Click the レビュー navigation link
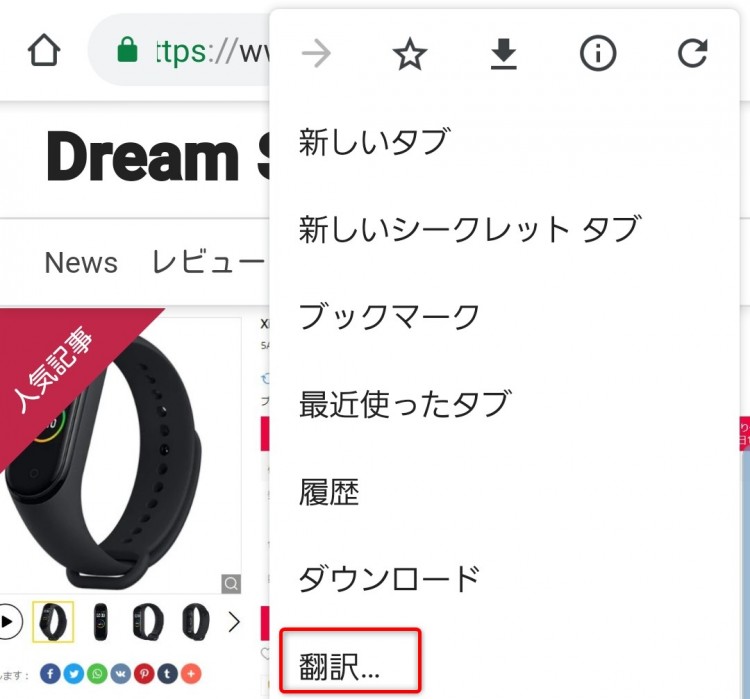Screen dimensions: 750x699 (x=208, y=262)
